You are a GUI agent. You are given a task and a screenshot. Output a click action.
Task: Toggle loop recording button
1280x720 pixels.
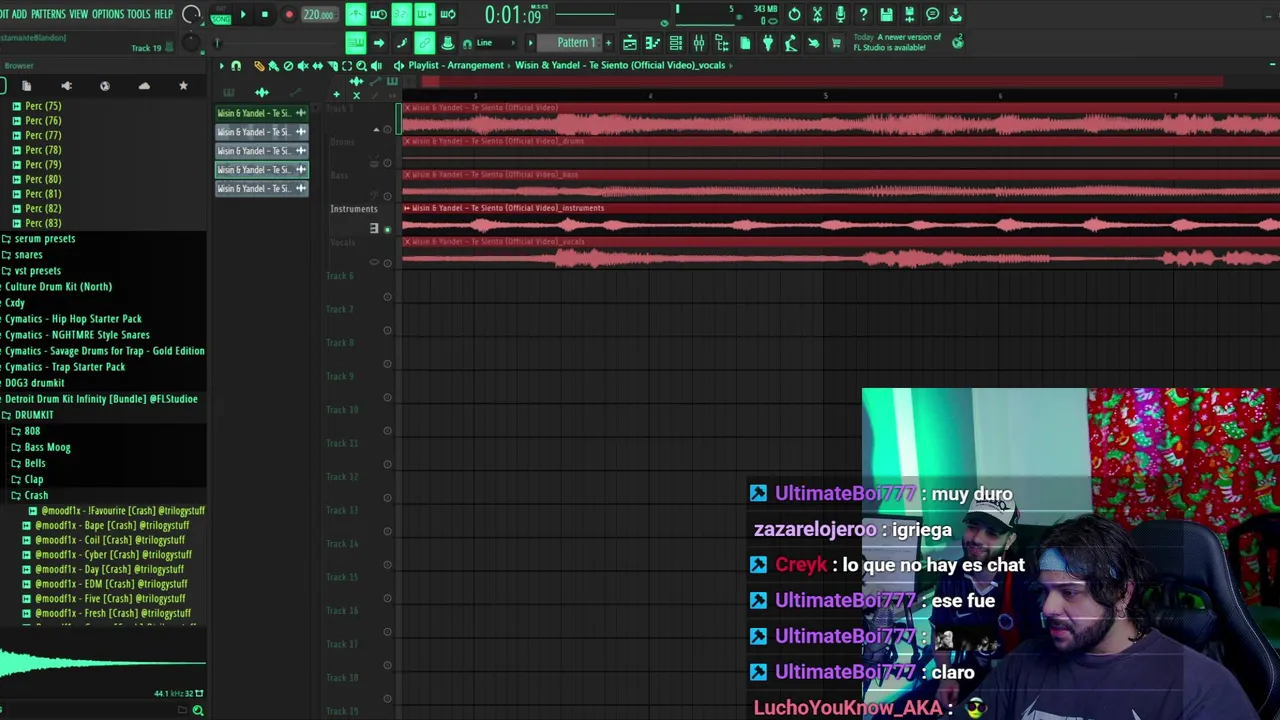[448, 14]
